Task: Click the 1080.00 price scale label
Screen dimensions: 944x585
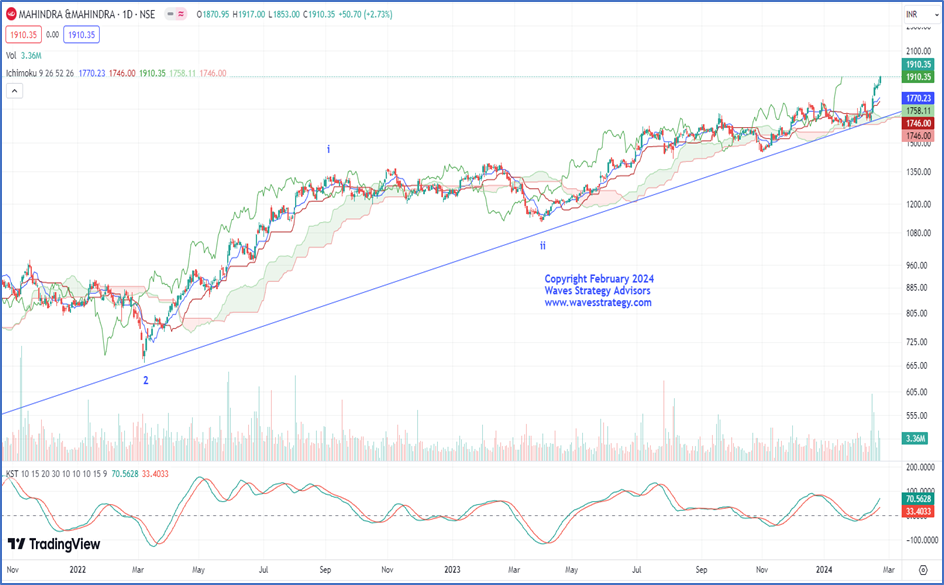Action: 918,233
